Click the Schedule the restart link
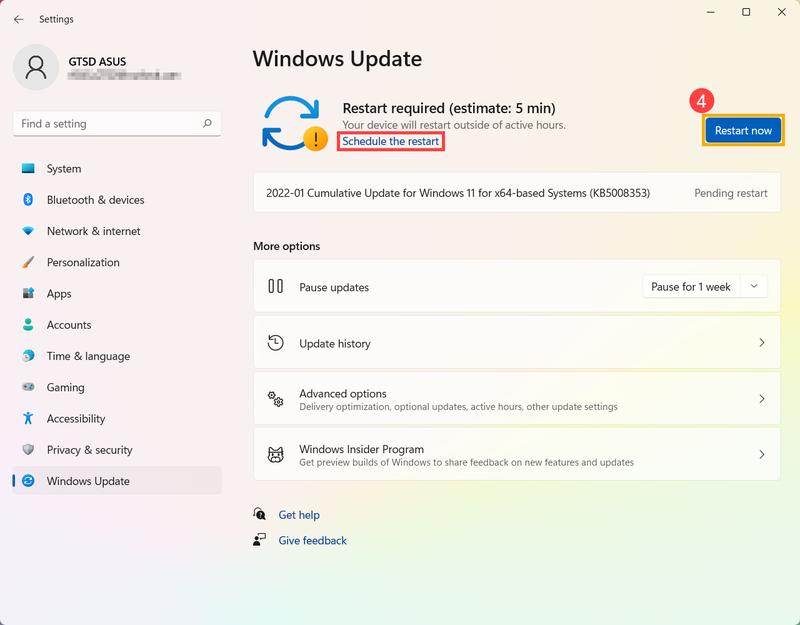Screen dimensions: 800x625 tap(390, 142)
